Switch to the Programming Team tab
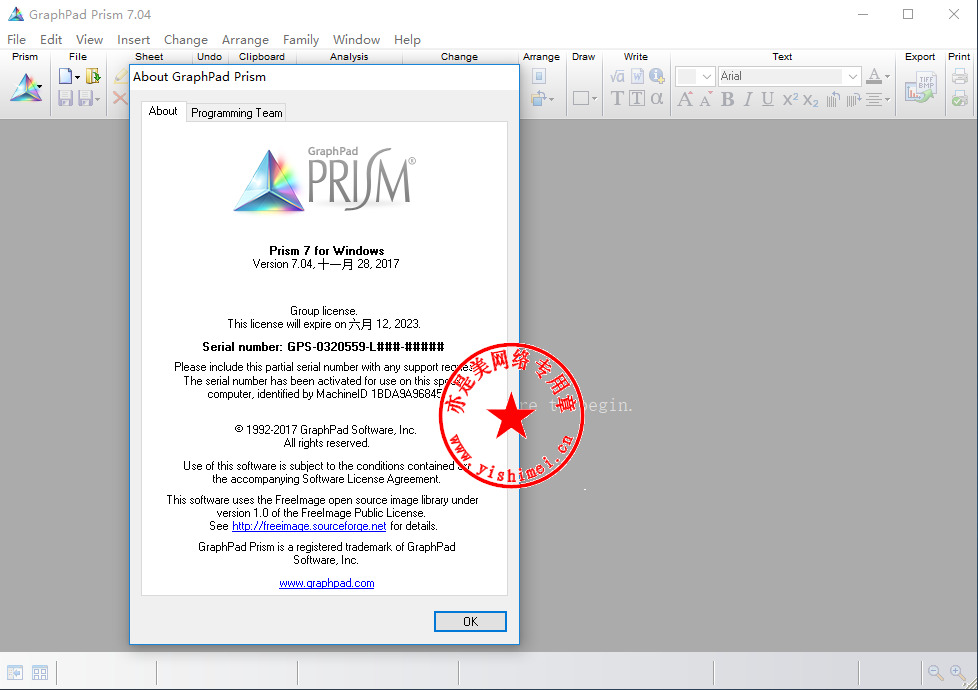The width and height of the screenshot is (978, 690). pos(236,113)
